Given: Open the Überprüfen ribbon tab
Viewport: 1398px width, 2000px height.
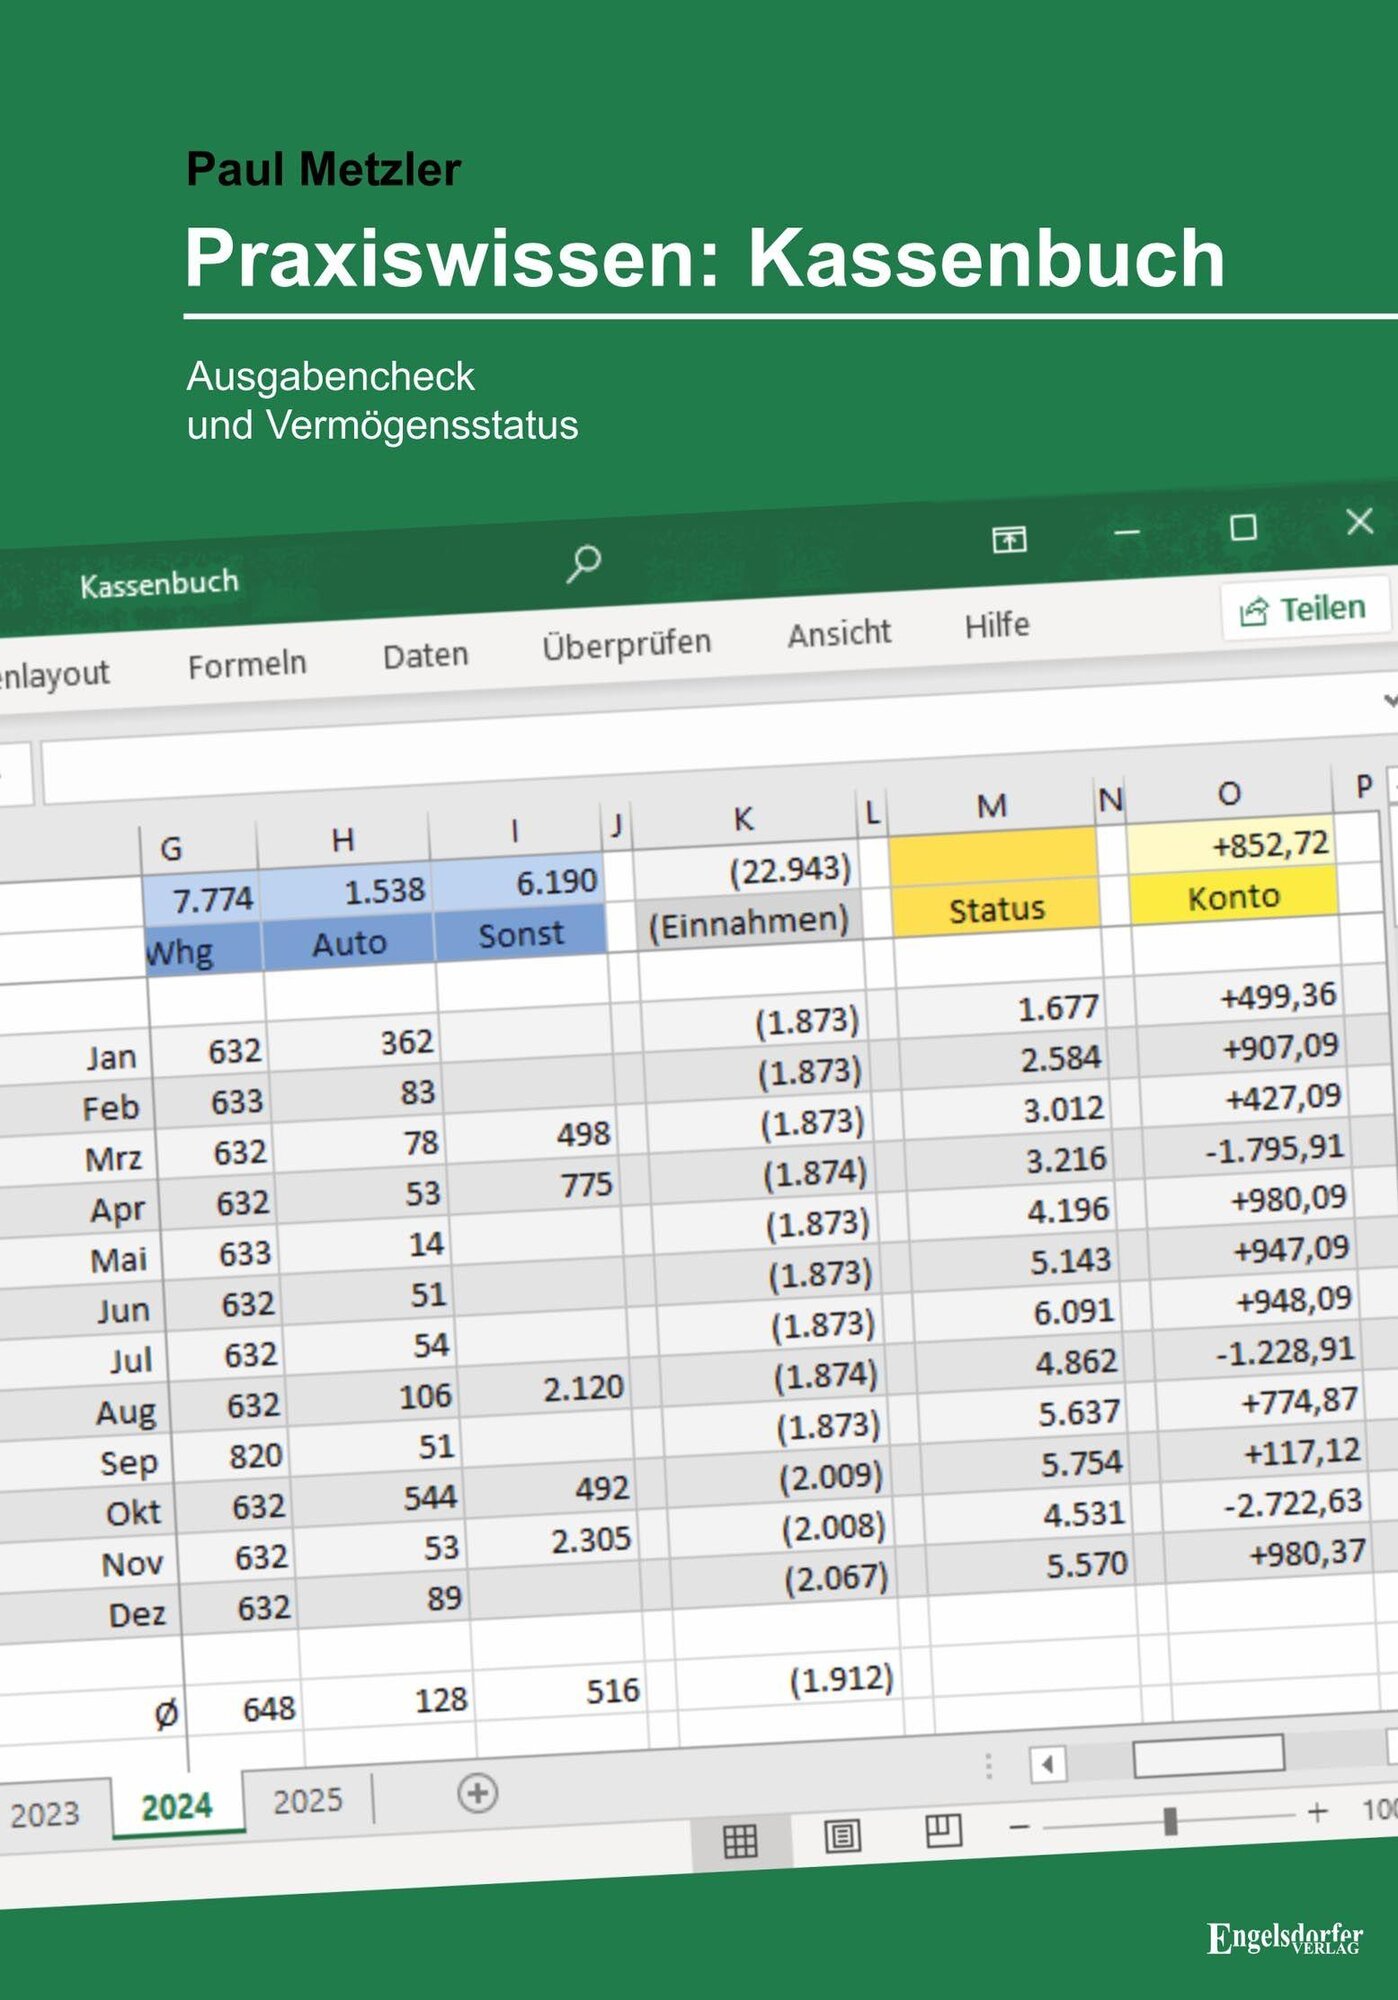Looking at the screenshot, I should tap(626, 645).
